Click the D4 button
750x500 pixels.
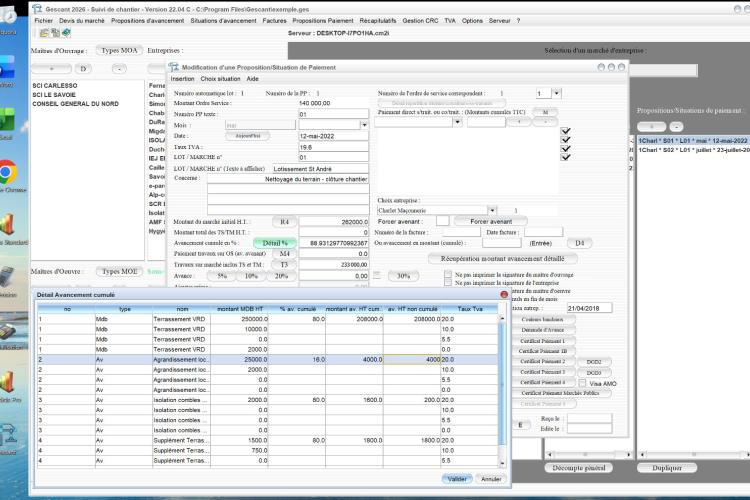(x=579, y=243)
